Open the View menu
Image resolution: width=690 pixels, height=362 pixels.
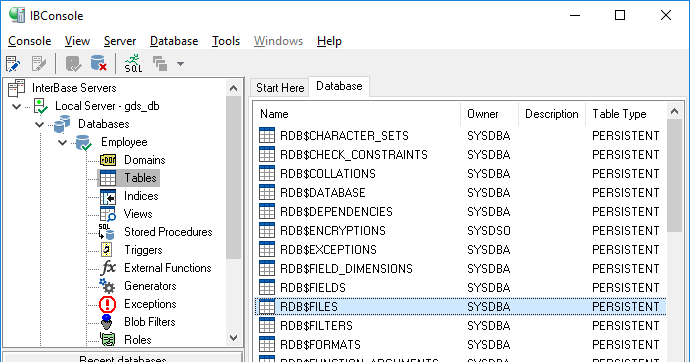pyautogui.click(x=77, y=41)
